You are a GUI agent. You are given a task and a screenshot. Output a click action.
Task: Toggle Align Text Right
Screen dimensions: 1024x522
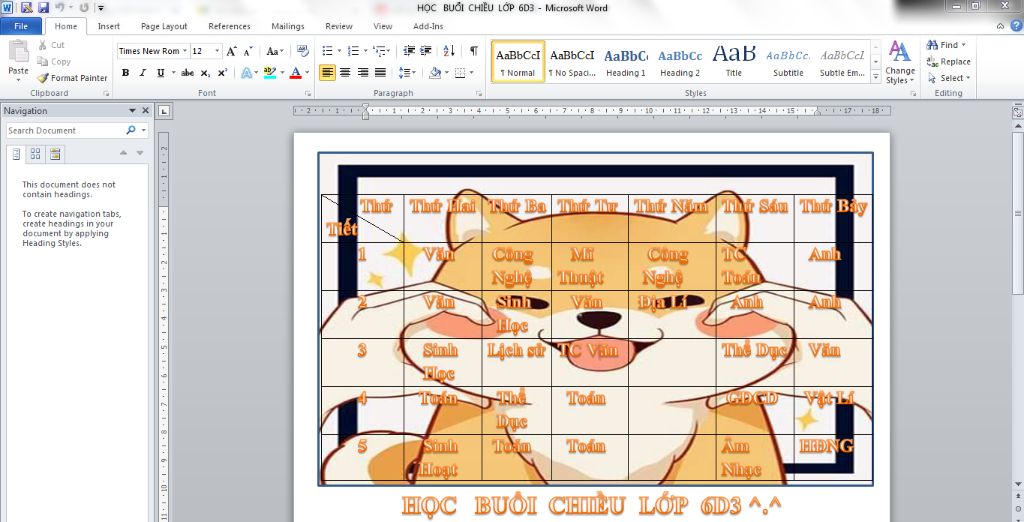[362, 73]
